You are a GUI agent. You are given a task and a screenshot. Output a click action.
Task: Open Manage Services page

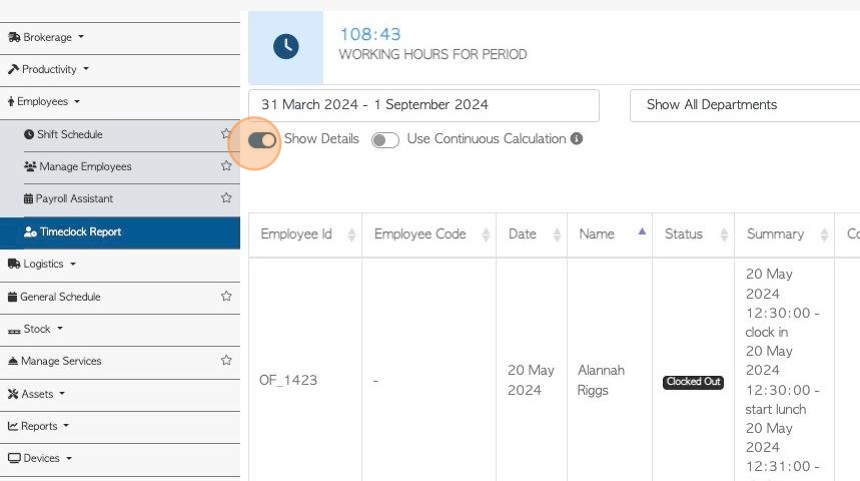coord(61,361)
